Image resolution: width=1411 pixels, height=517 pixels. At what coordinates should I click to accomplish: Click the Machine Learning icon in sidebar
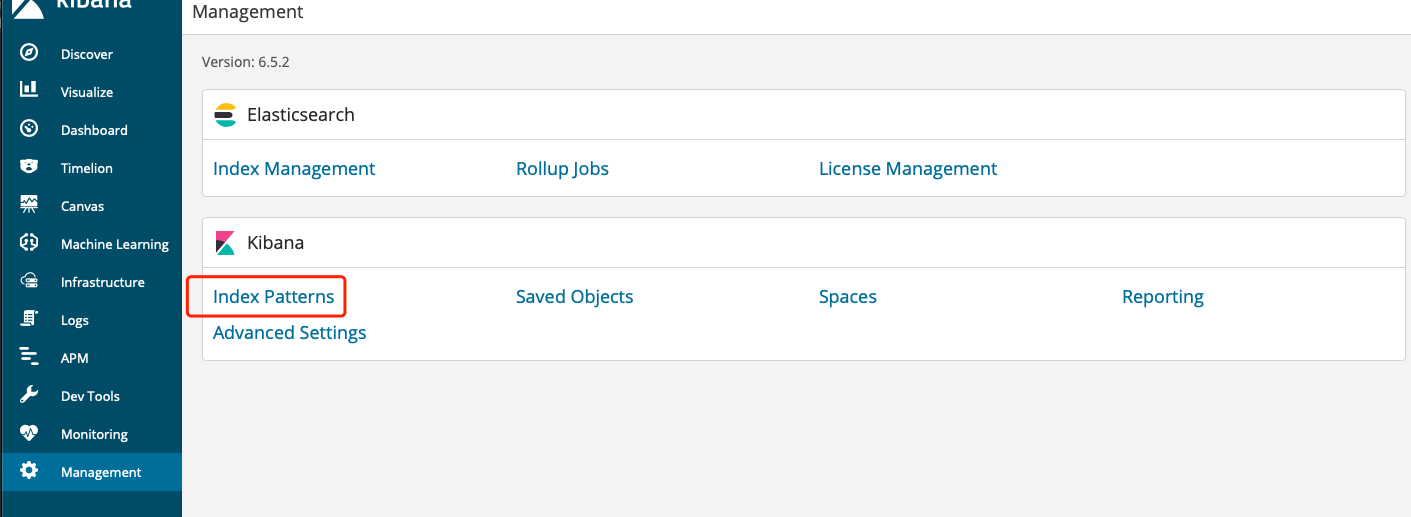click(x=29, y=243)
